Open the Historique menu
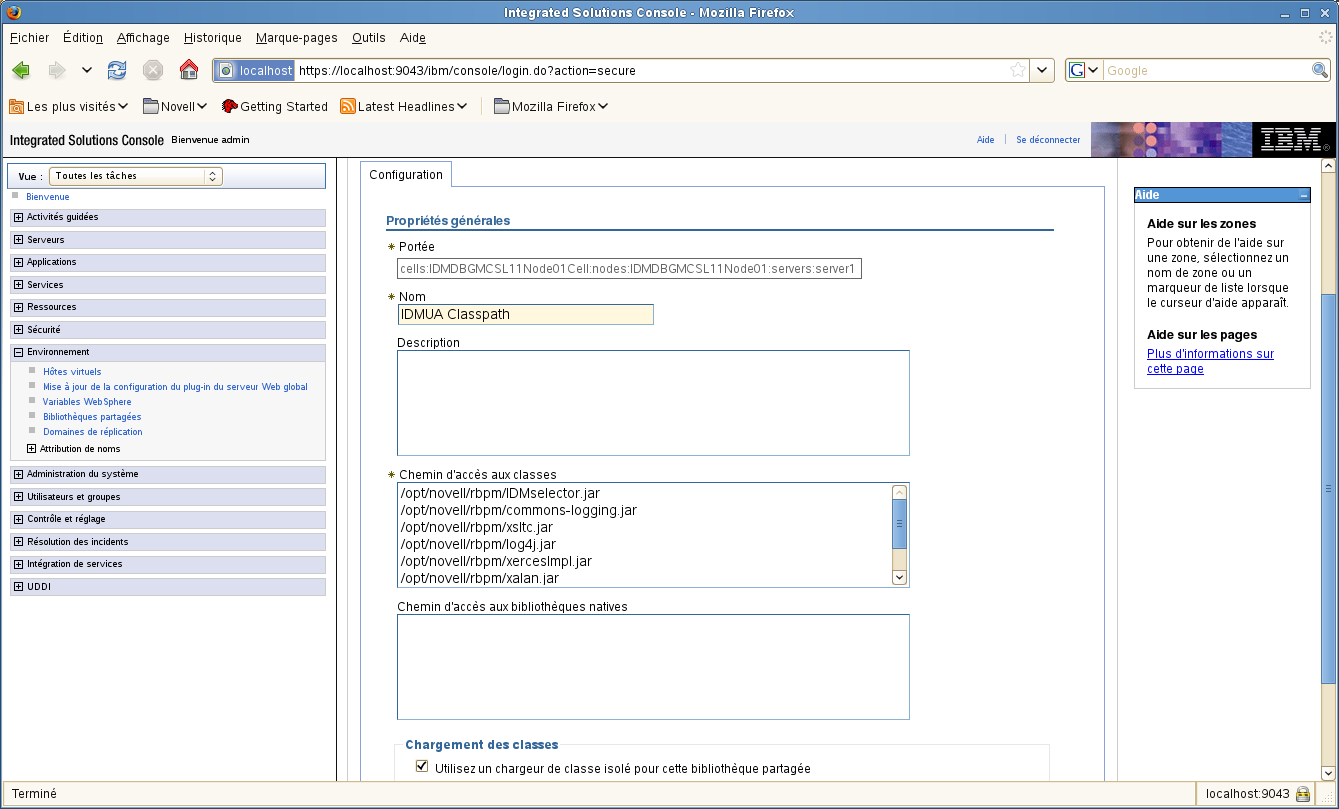Image resolution: width=1339 pixels, height=809 pixels. click(x=213, y=38)
